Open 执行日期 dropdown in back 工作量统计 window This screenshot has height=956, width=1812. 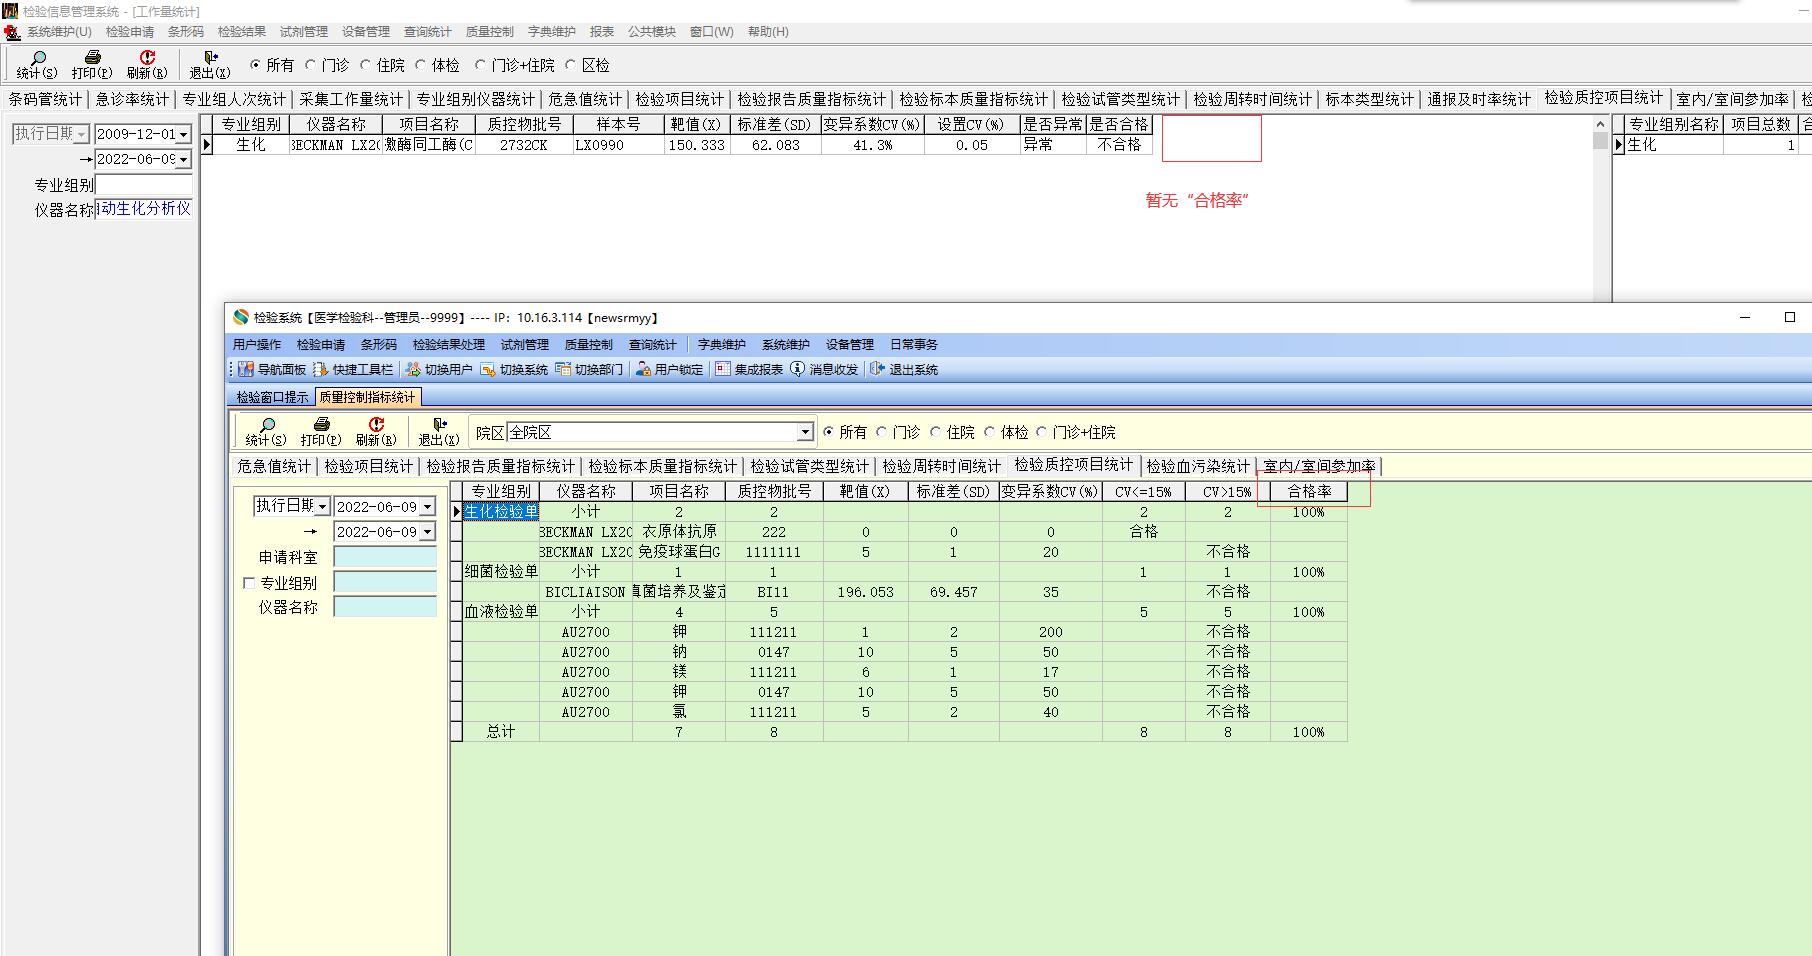coord(82,134)
